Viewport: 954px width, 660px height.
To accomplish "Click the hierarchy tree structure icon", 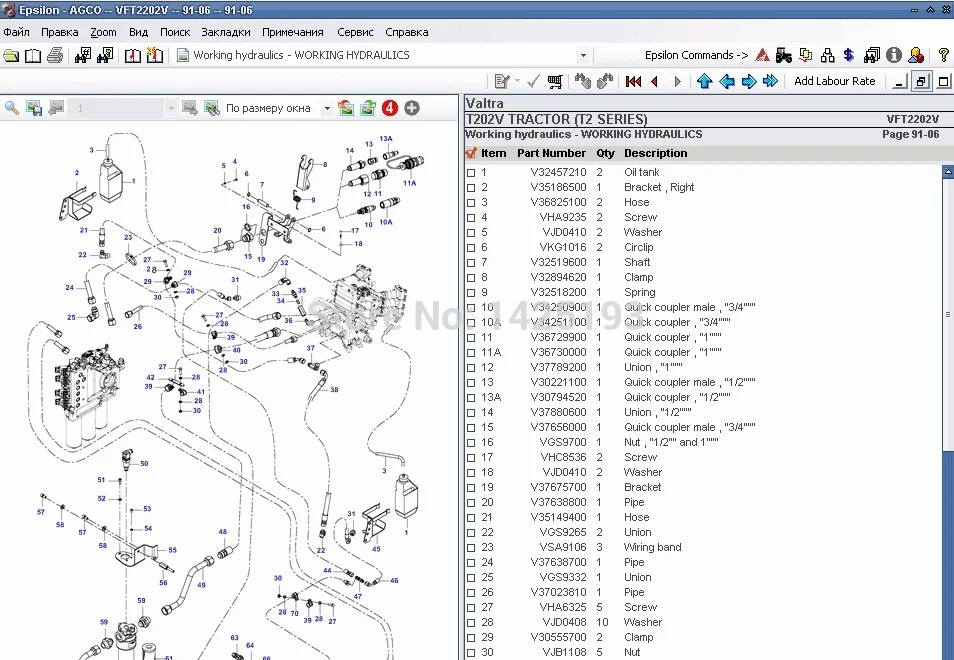I will [827, 55].
